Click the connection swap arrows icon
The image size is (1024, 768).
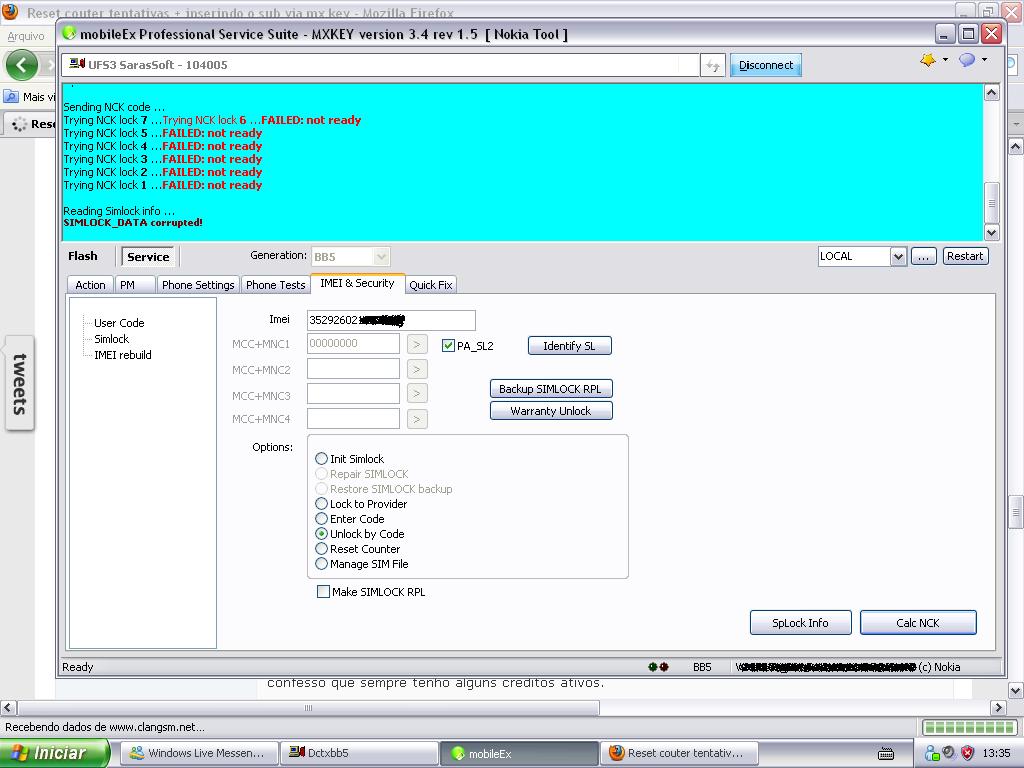[712, 65]
